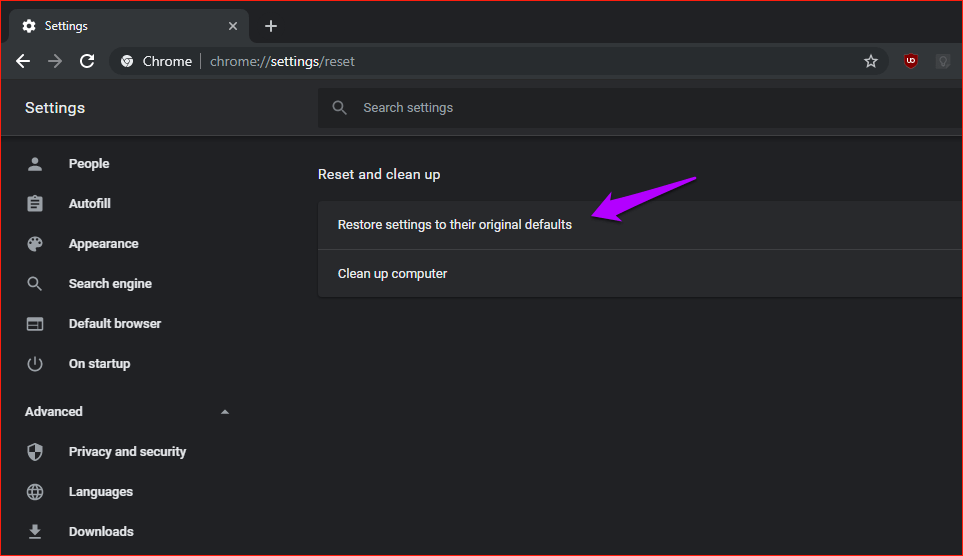Click the Search settings field
The height and width of the screenshot is (556, 963).
pos(600,107)
